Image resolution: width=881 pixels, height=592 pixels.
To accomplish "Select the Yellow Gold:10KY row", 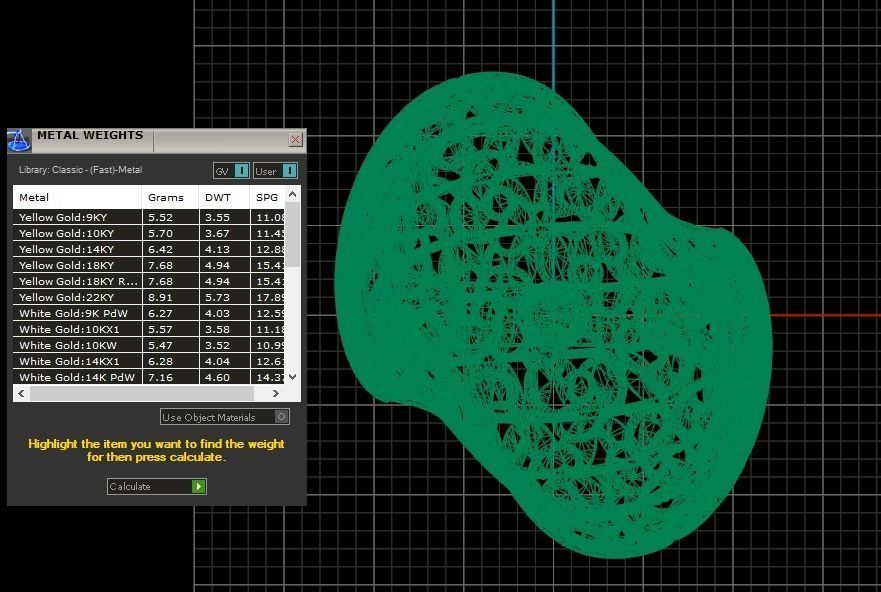I will click(x=148, y=233).
